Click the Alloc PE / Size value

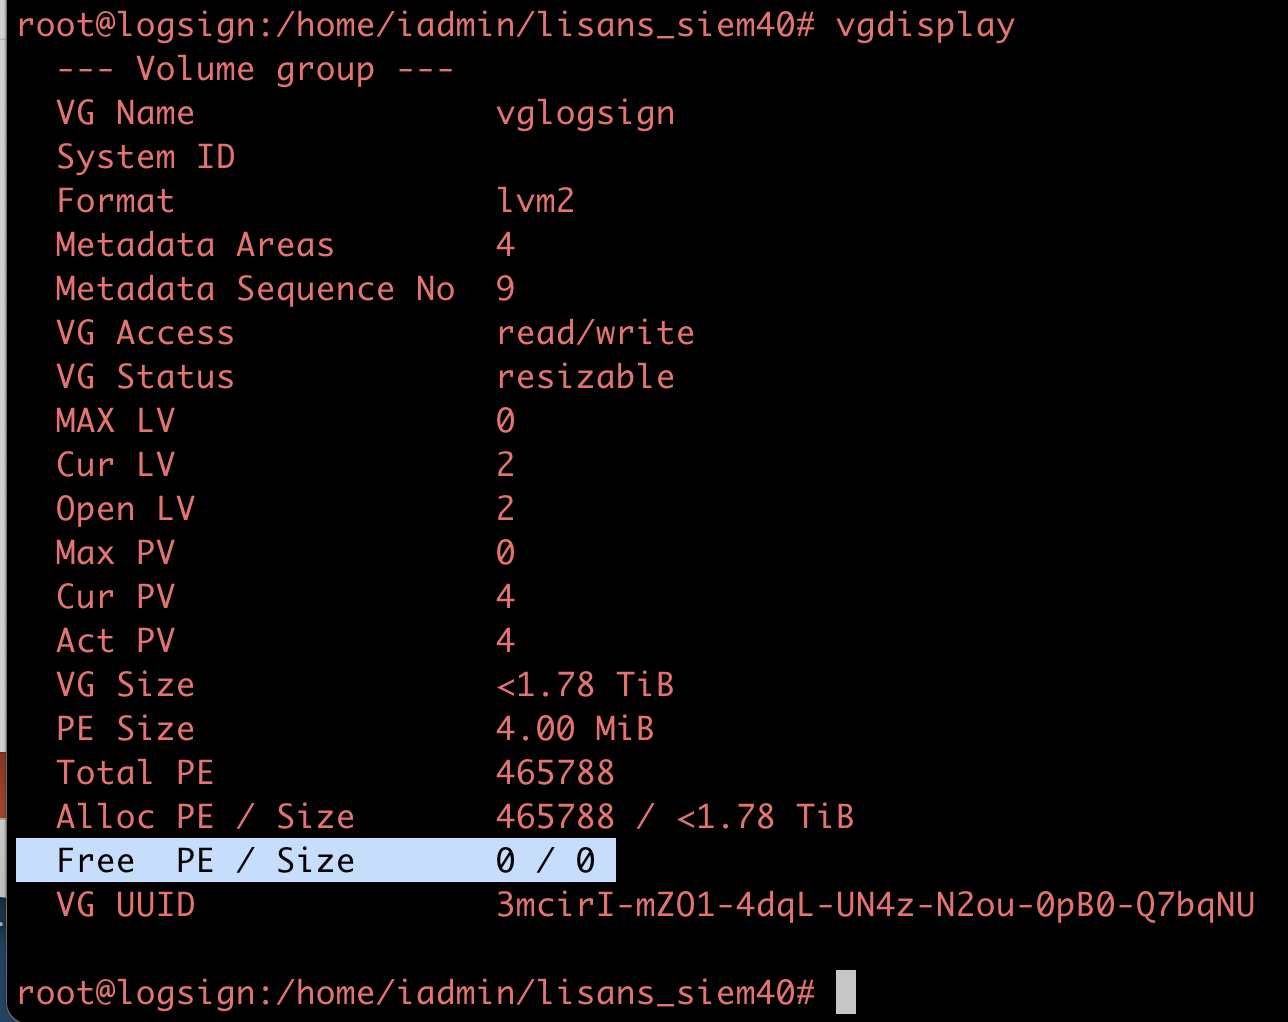(x=675, y=817)
